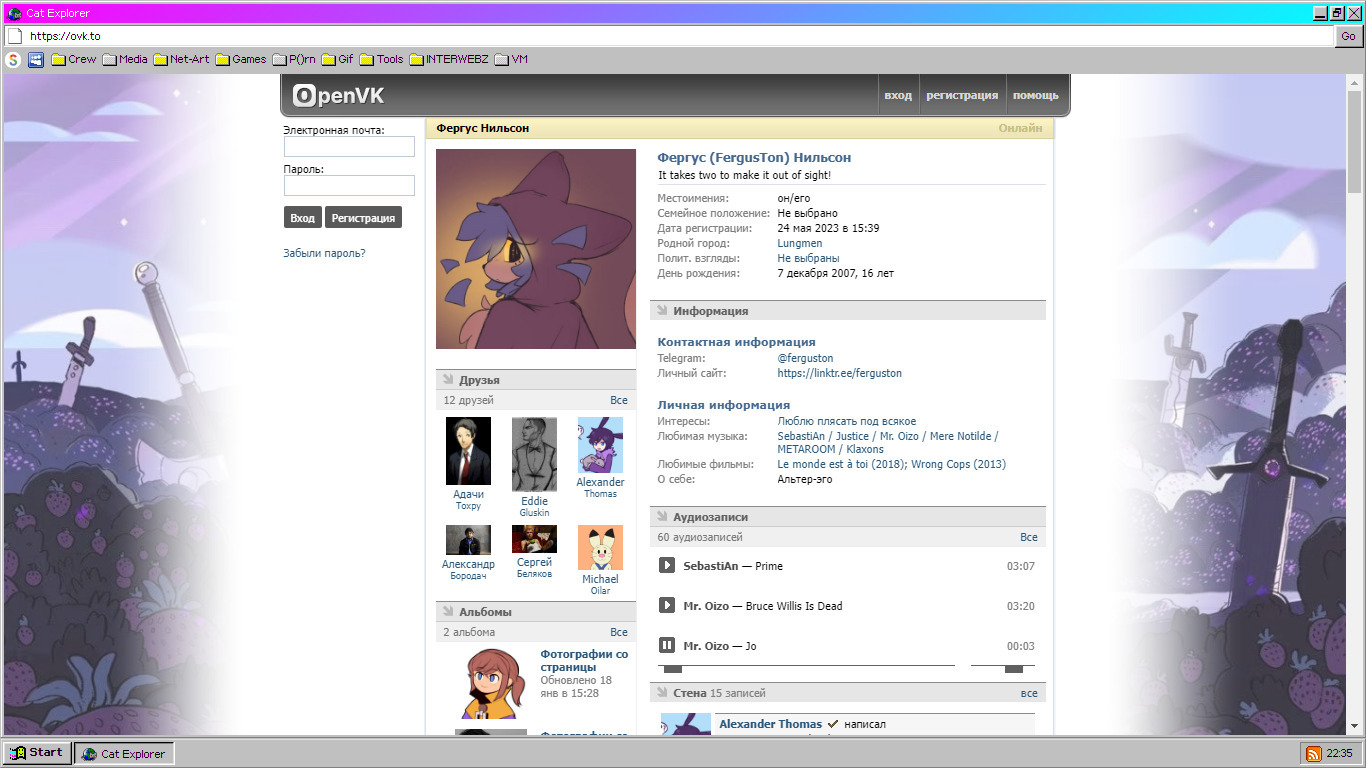The image size is (1366, 768).
Task: Click the favorite music link starting with SebastiAn
Action: [888, 442]
